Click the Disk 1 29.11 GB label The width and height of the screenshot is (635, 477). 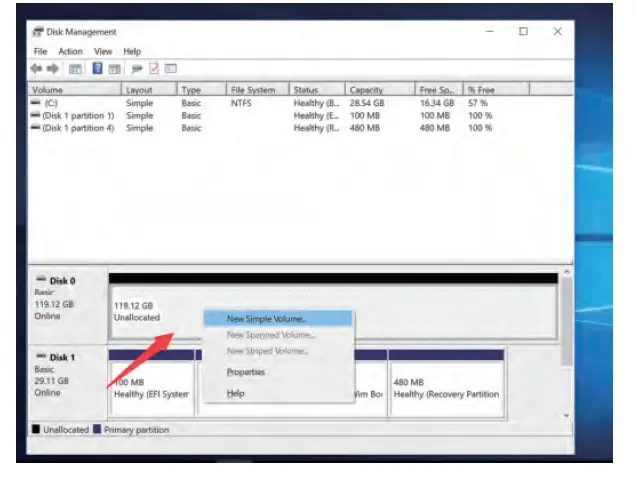(x=51, y=381)
